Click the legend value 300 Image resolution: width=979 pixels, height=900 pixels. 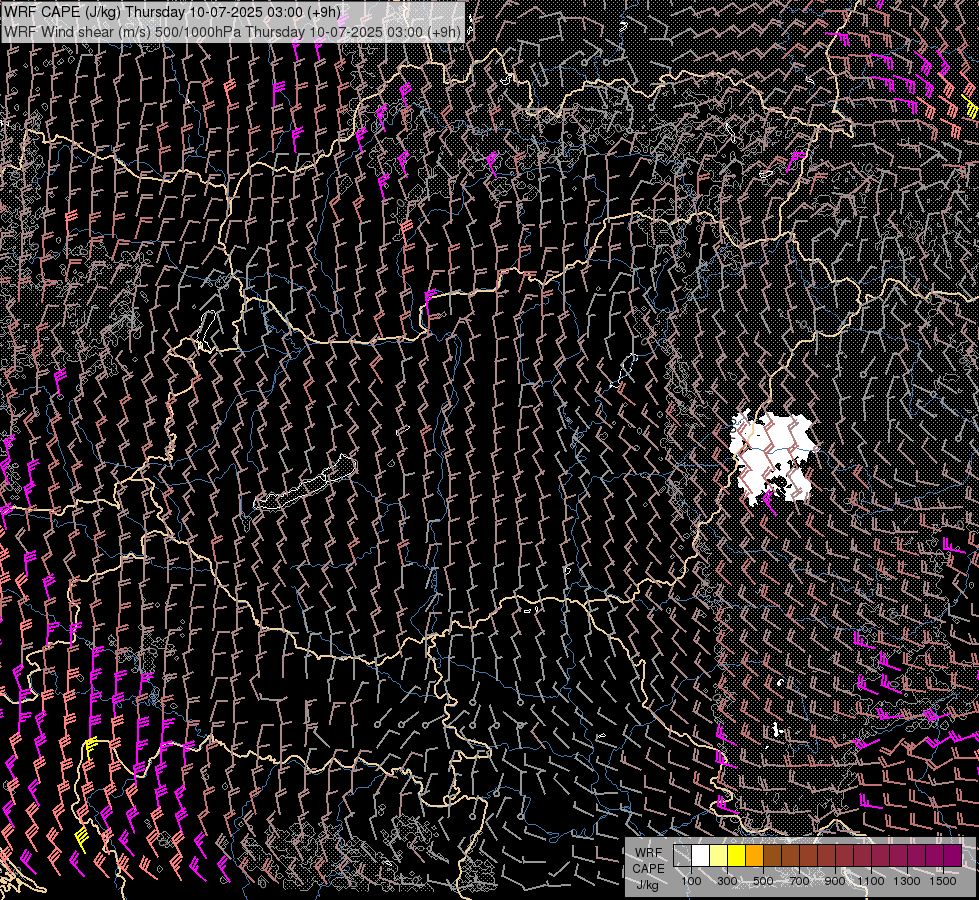coord(727,881)
